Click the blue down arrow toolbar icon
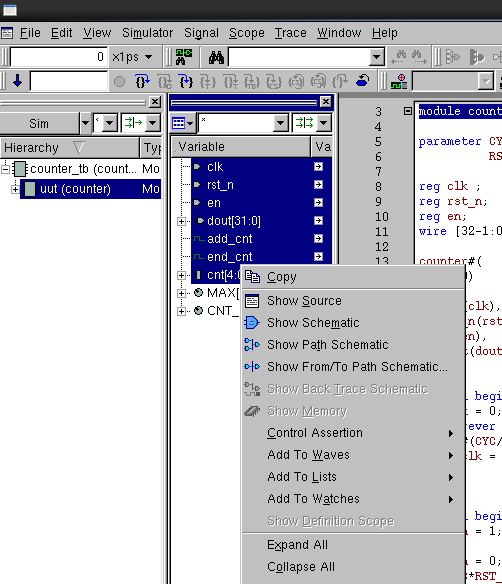This screenshot has height=584, width=502. click(18, 80)
